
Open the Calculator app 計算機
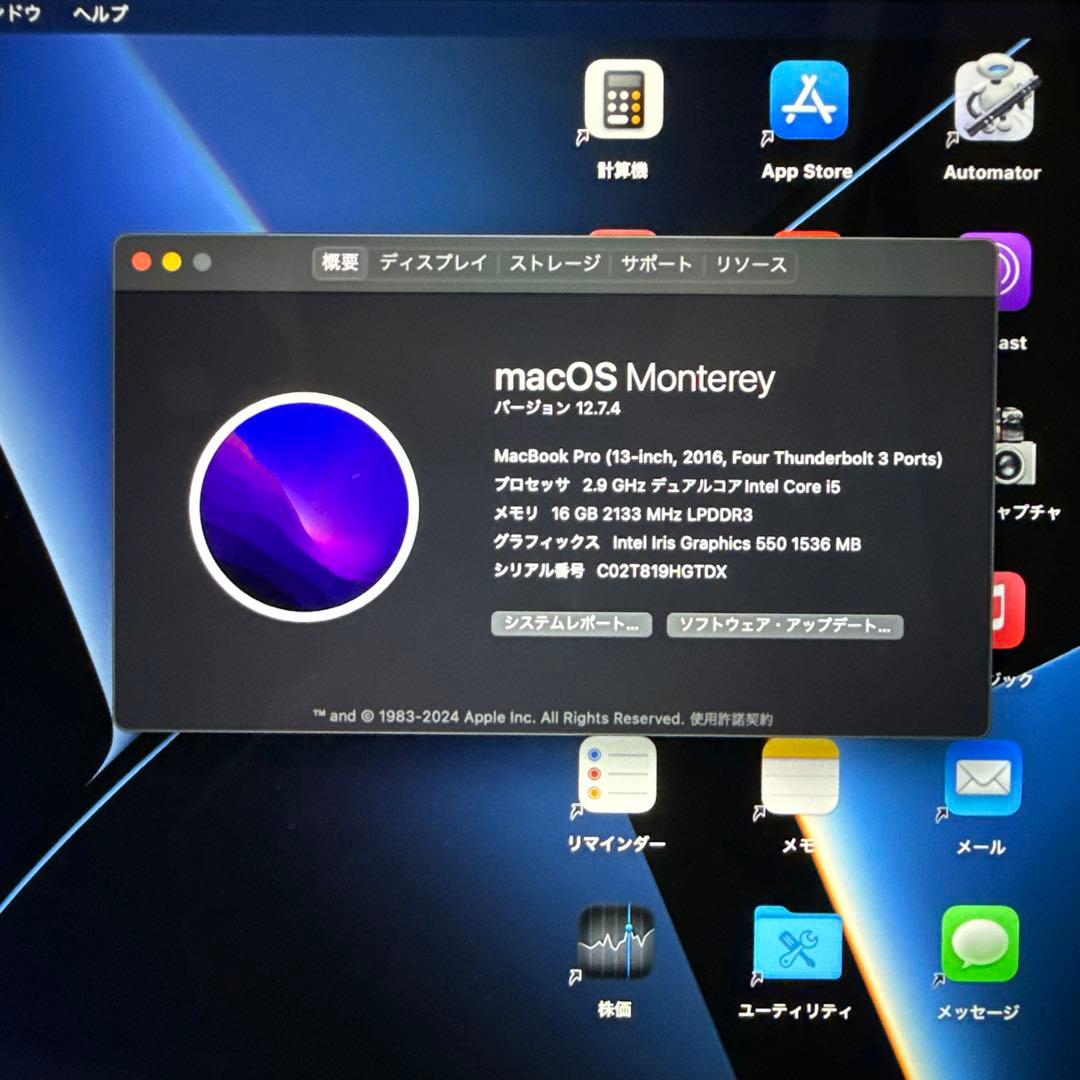click(x=622, y=100)
